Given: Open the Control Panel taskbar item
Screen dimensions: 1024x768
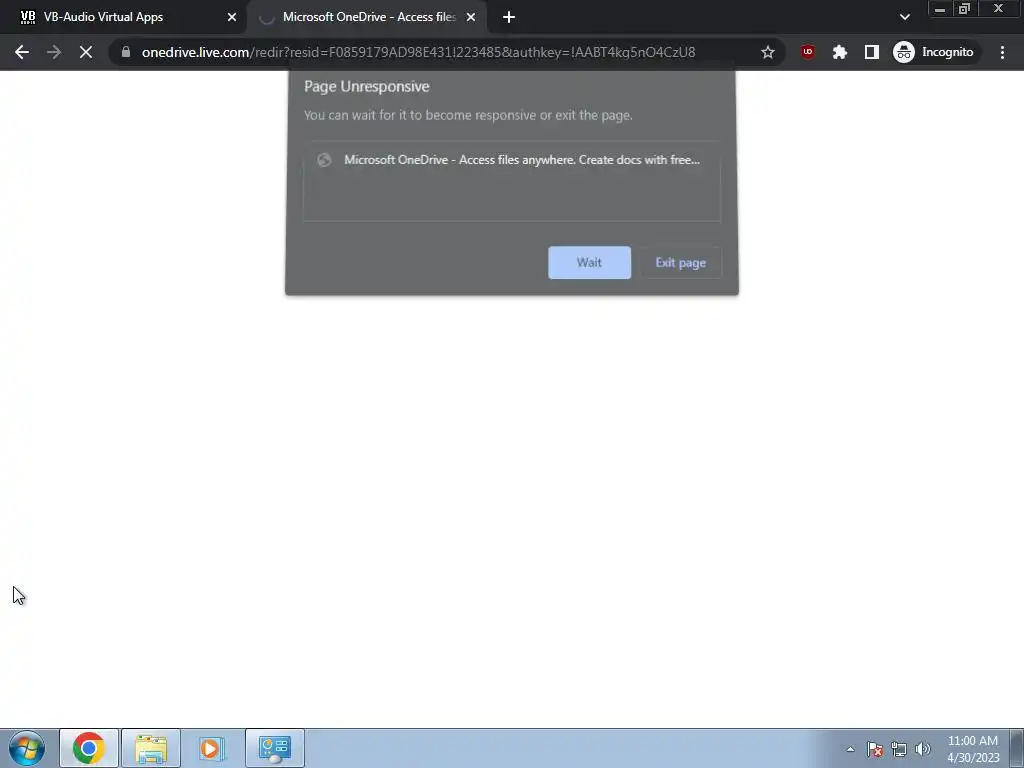Looking at the screenshot, I should click(275, 748).
